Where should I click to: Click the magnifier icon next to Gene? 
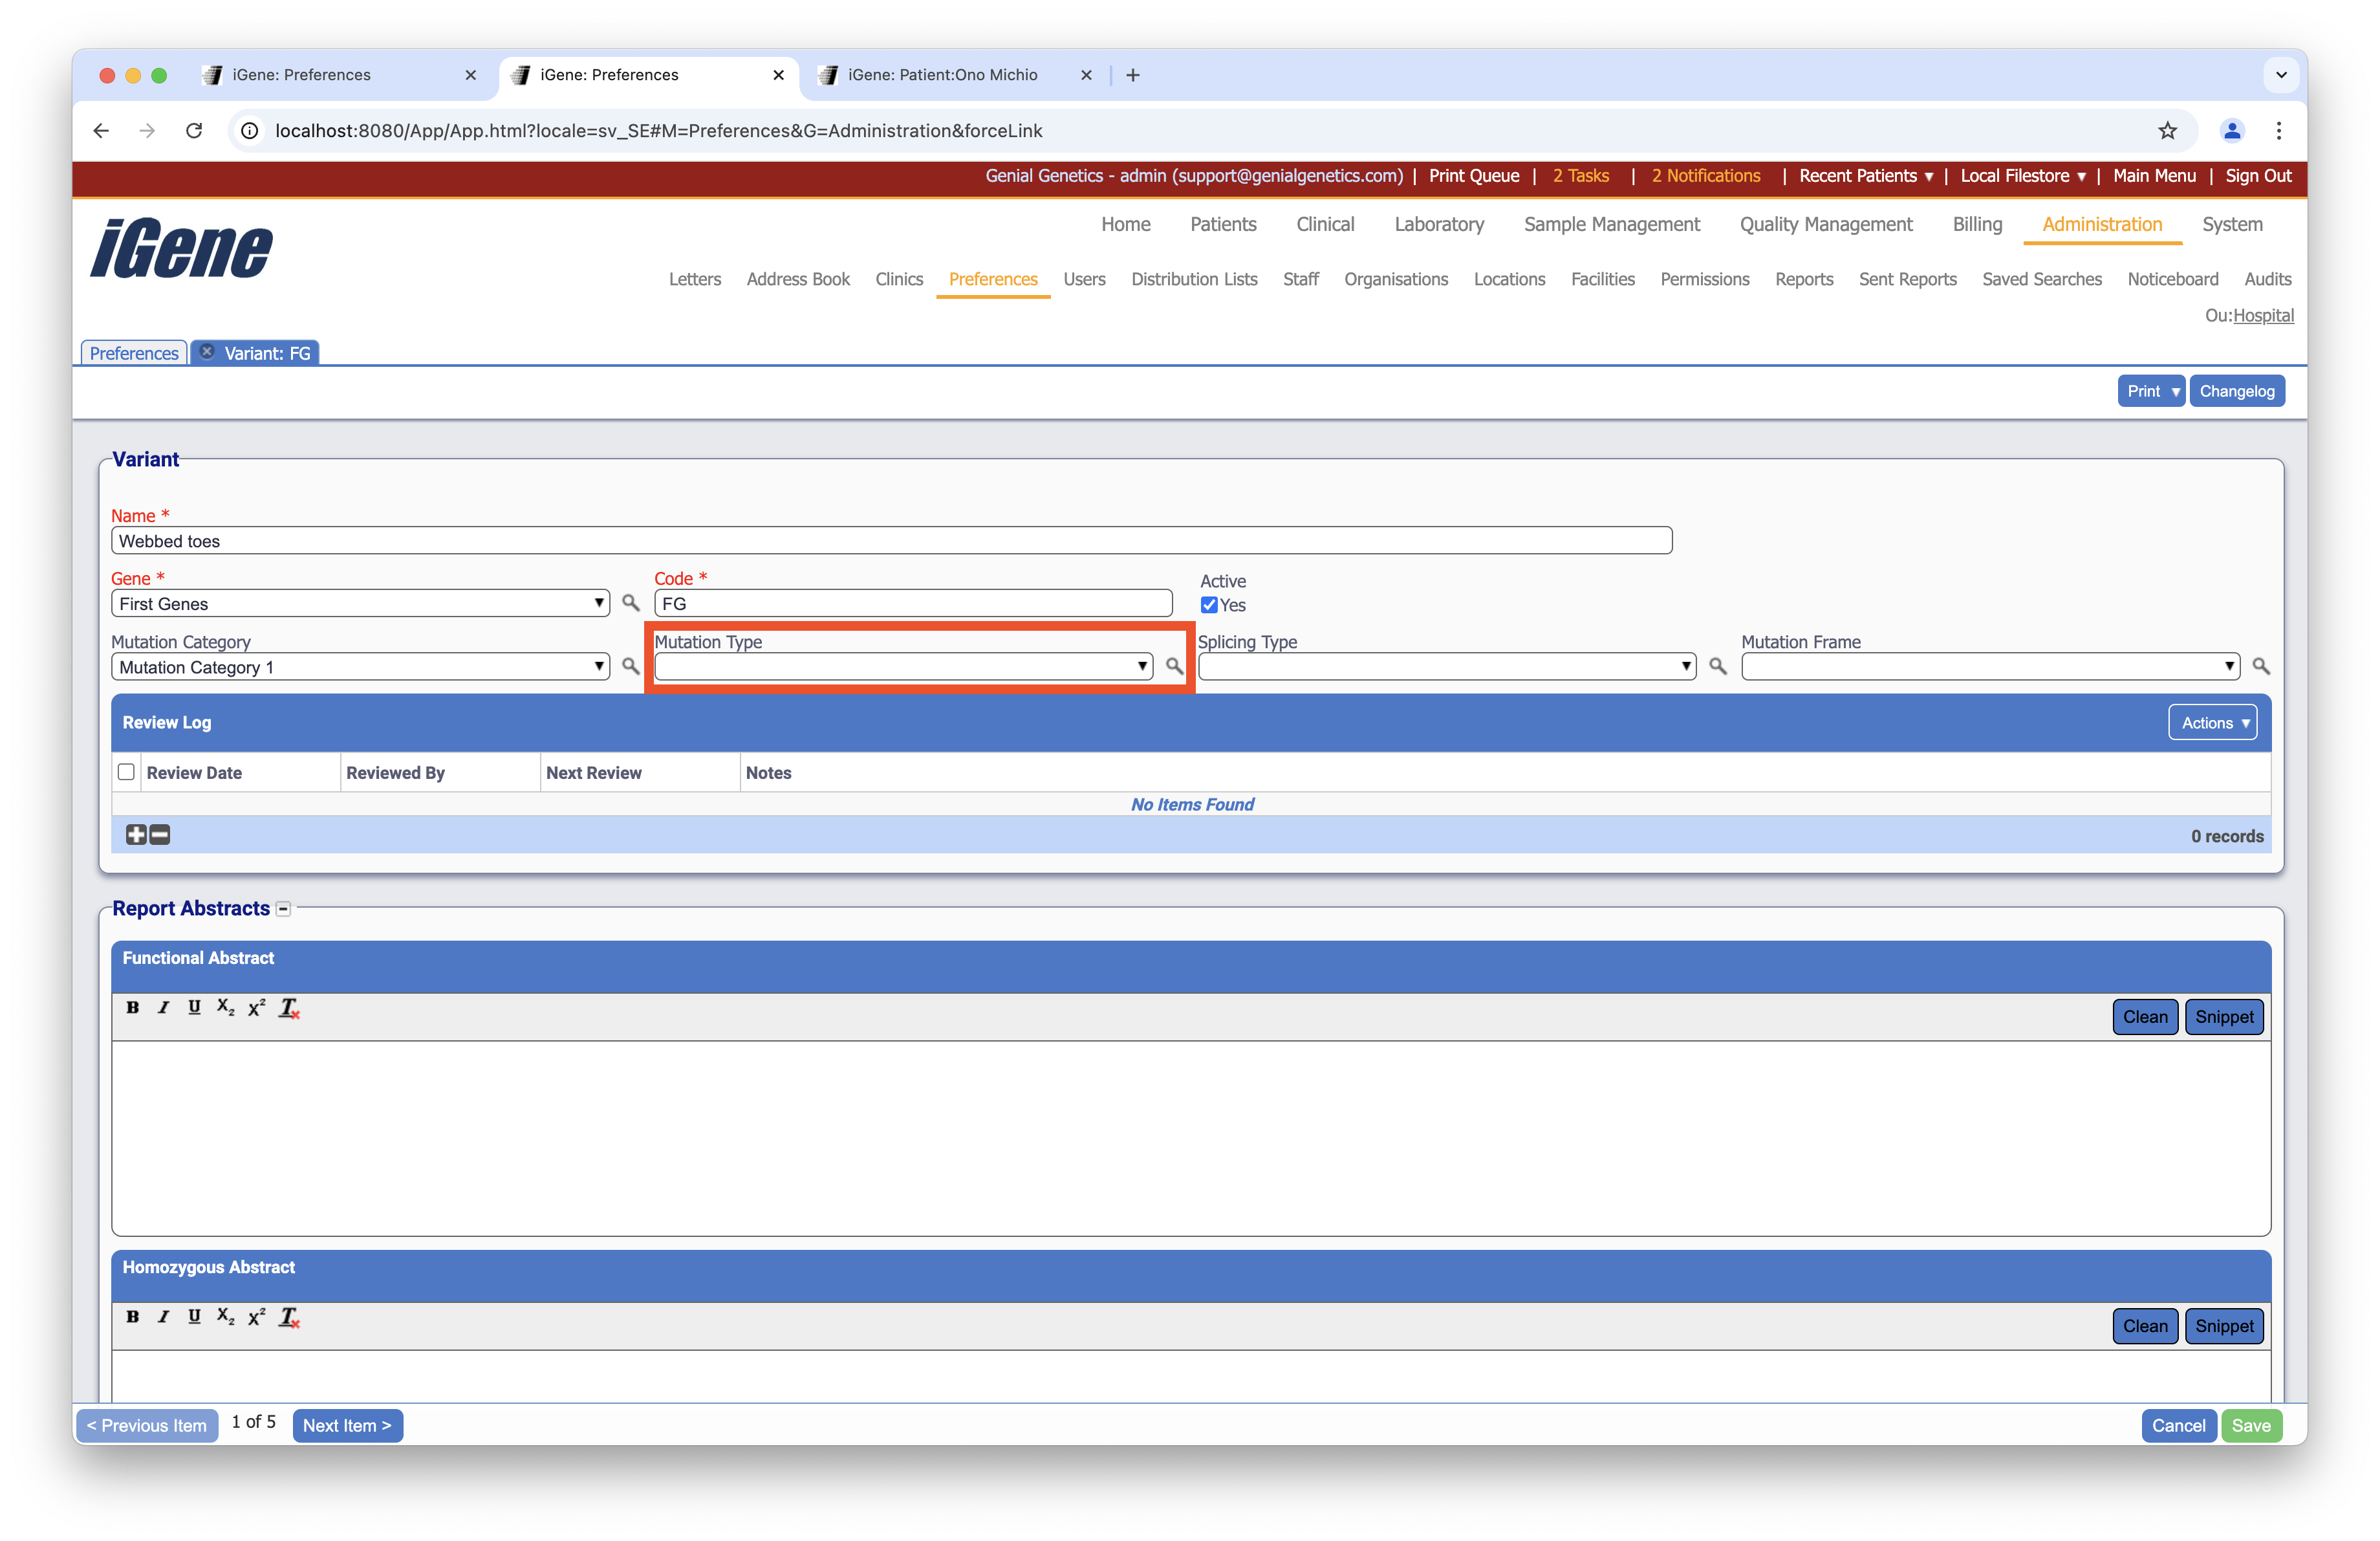click(630, 603)
